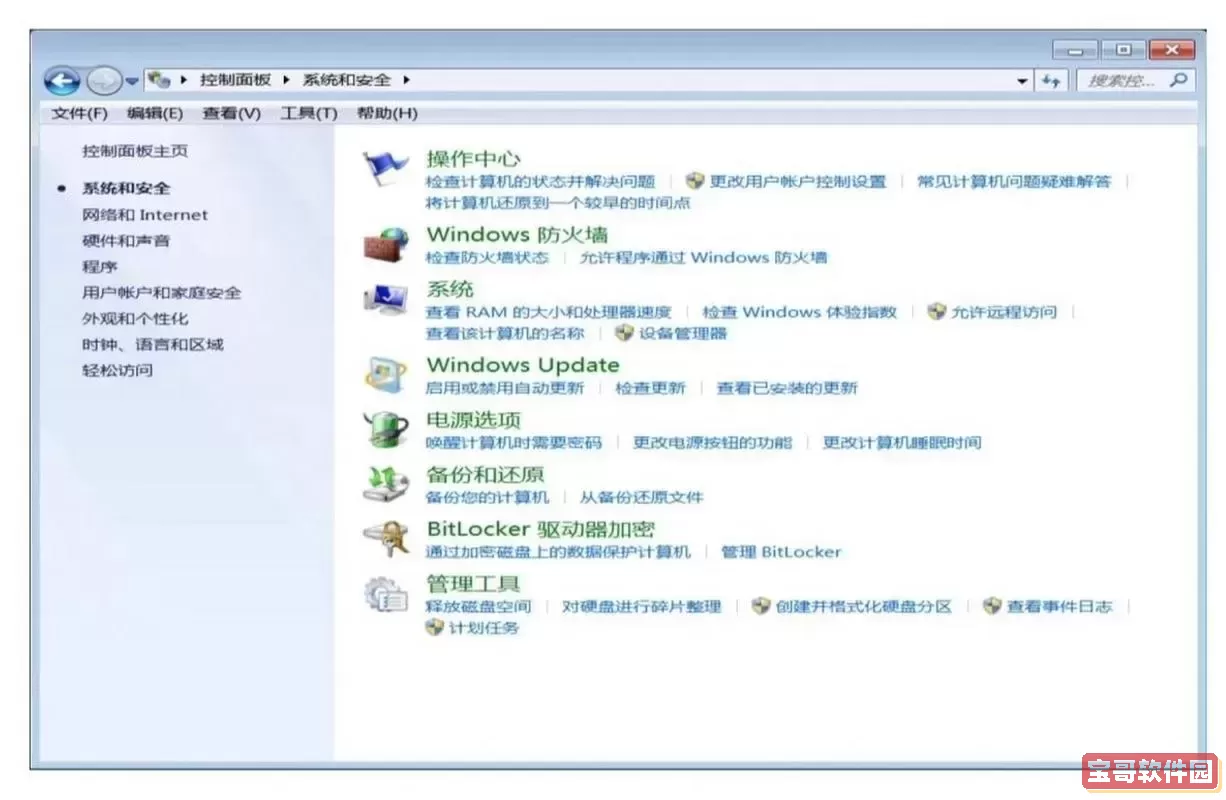This screenshot has width=1226, height=800.
Task: Open the 电源选项 heading
Action: [473, 419]
